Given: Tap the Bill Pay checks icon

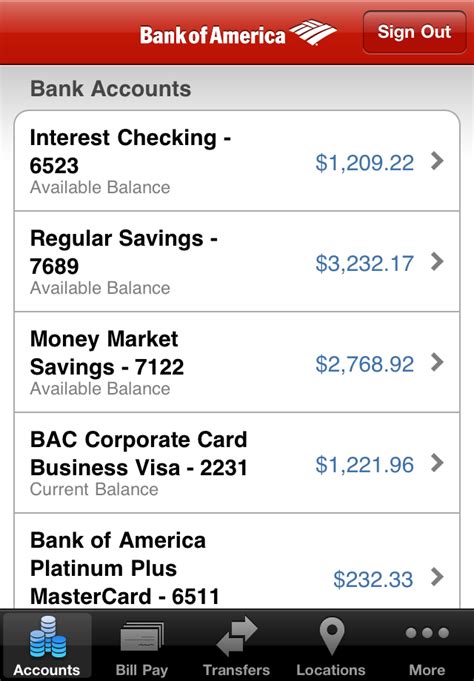Looking at the screenshot, I should pyautogui.click(x=142, y=637).
